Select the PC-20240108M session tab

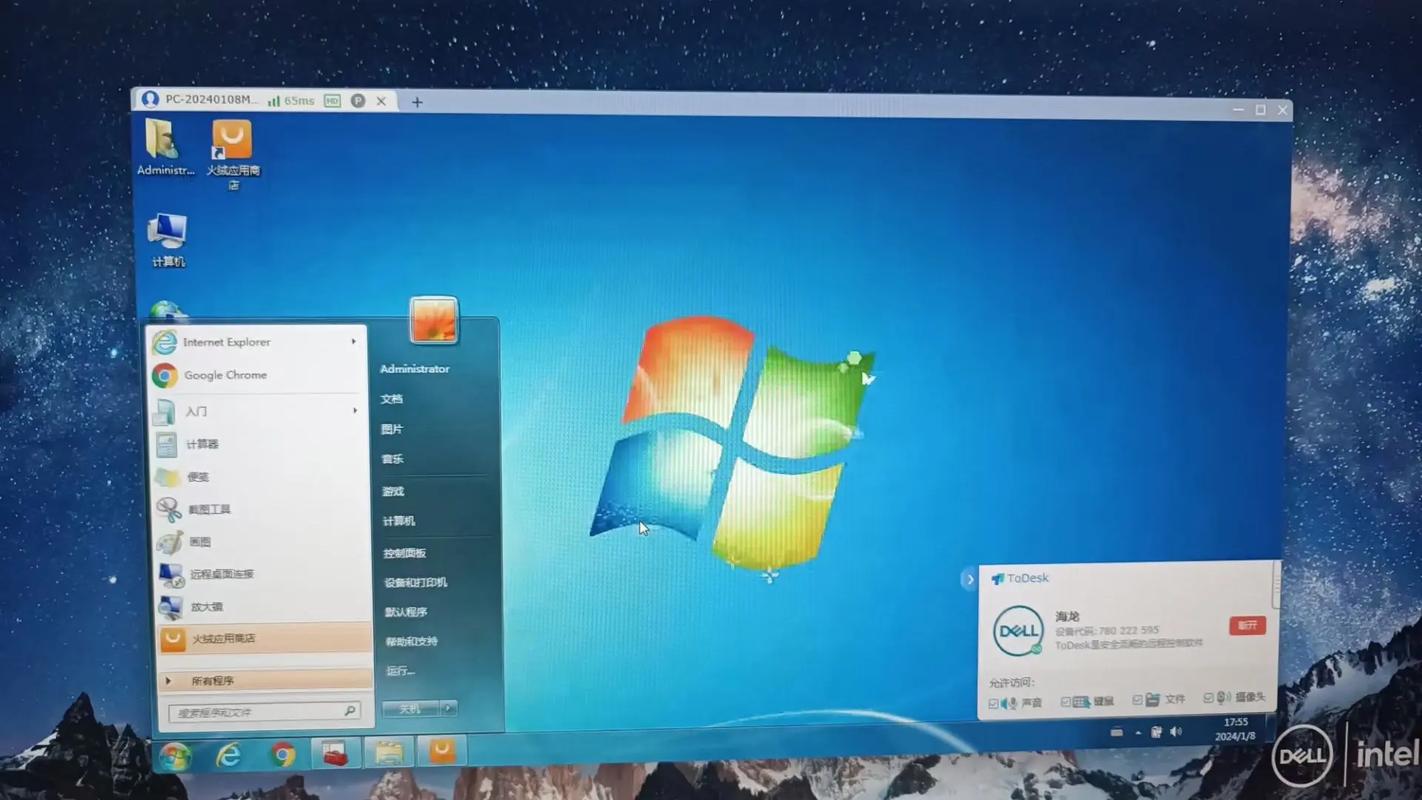(x=210, y=100)
